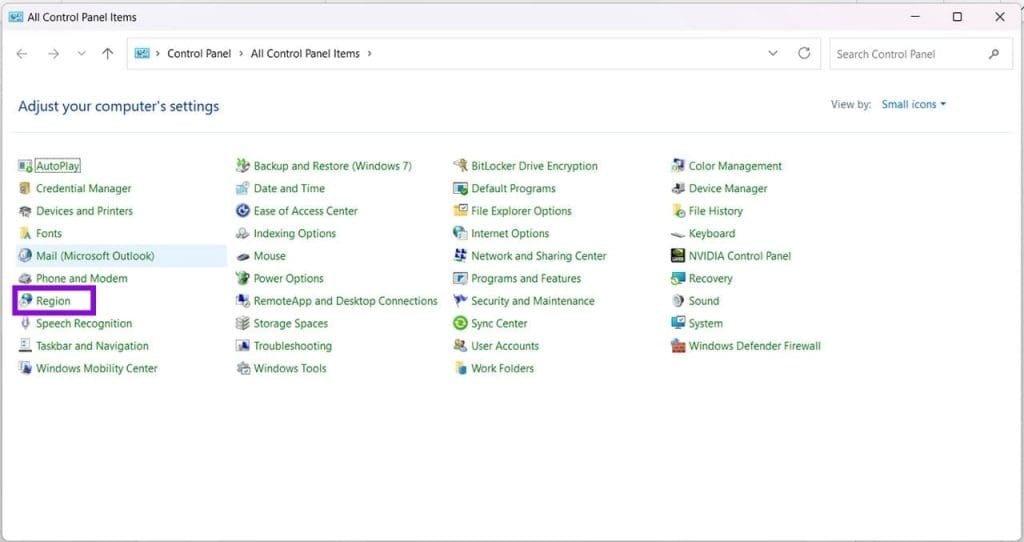
Task: Open the BitLocker Drive Encryption icon
Action: tap(460, 165)
